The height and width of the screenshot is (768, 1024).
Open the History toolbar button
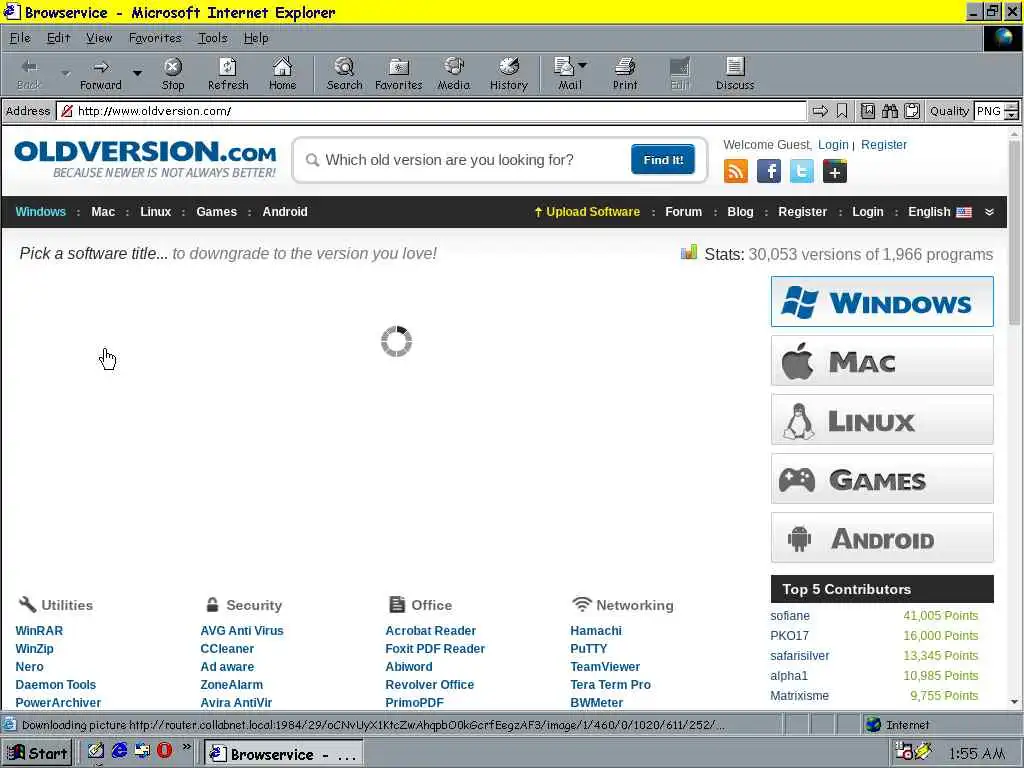click(508, 74)
